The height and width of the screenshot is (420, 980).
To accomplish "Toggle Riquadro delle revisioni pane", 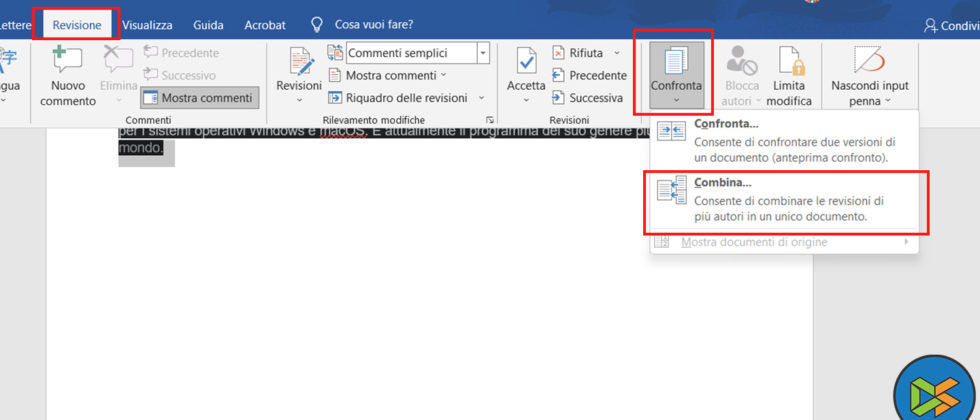I will tap(398, 98).
